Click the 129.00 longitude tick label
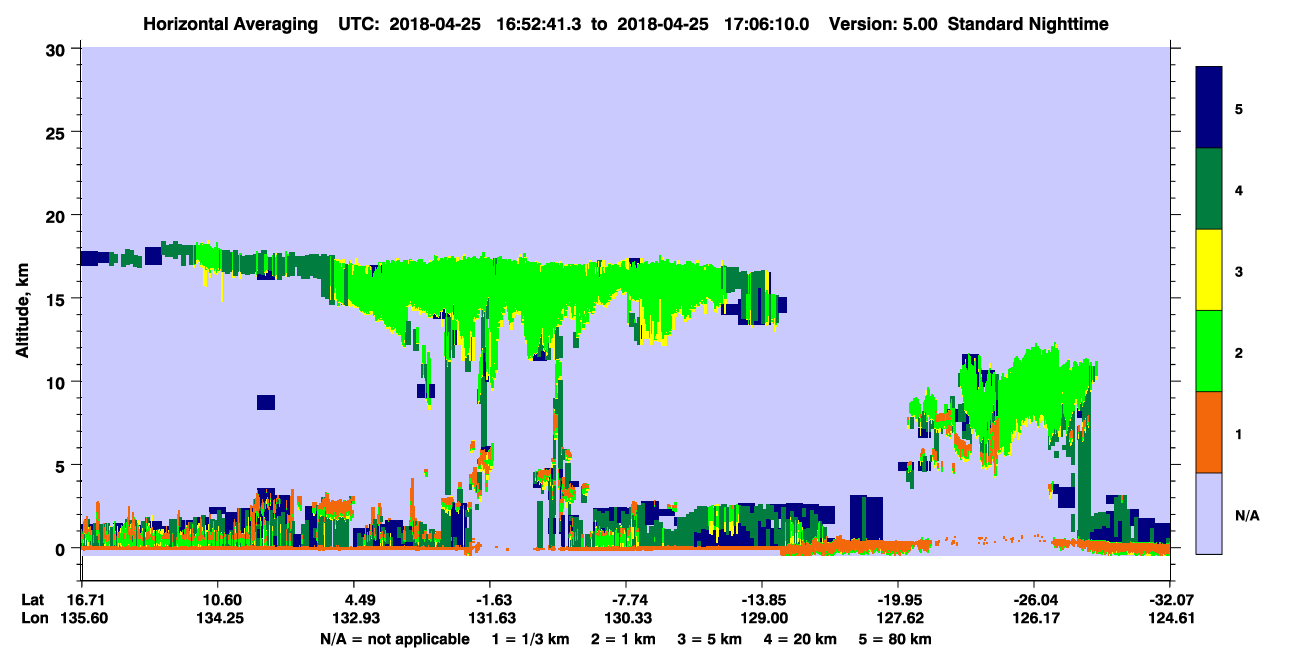This screenshot has height=667, width=1300. pos(762,618)
